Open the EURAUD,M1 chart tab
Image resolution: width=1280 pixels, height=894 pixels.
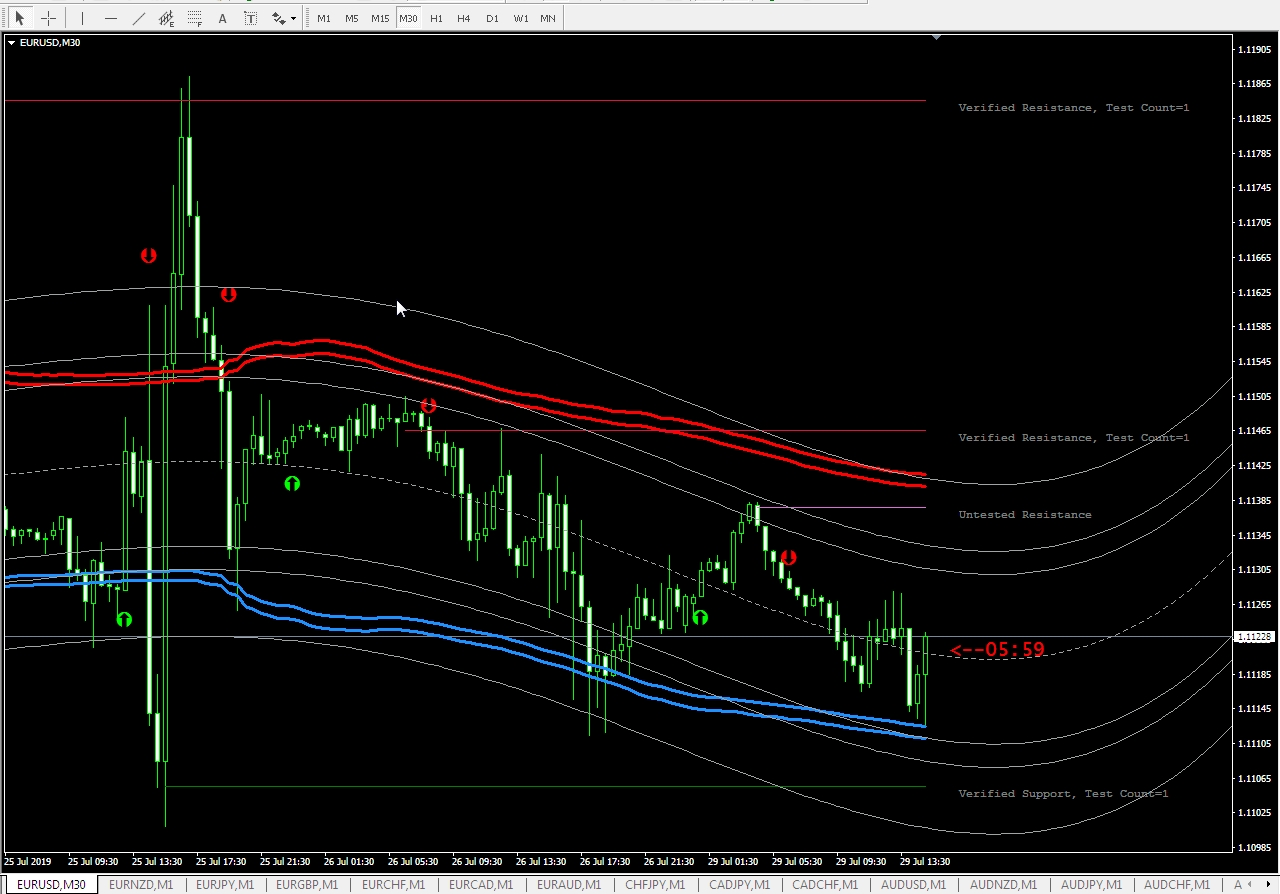[568, 885]
